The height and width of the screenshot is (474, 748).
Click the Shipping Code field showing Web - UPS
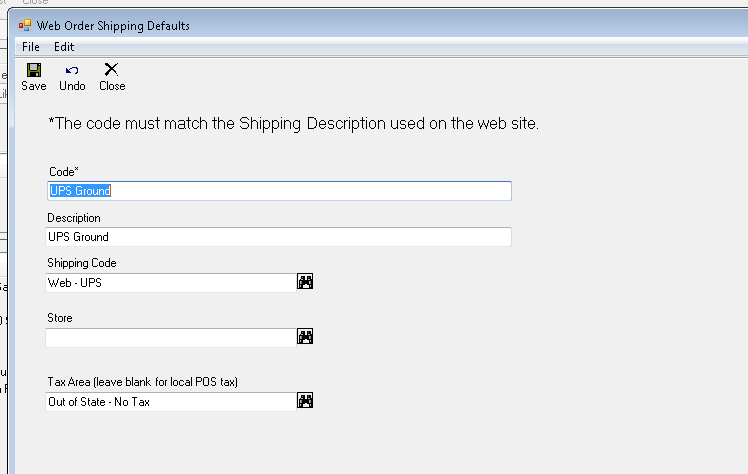click(171, 283)
